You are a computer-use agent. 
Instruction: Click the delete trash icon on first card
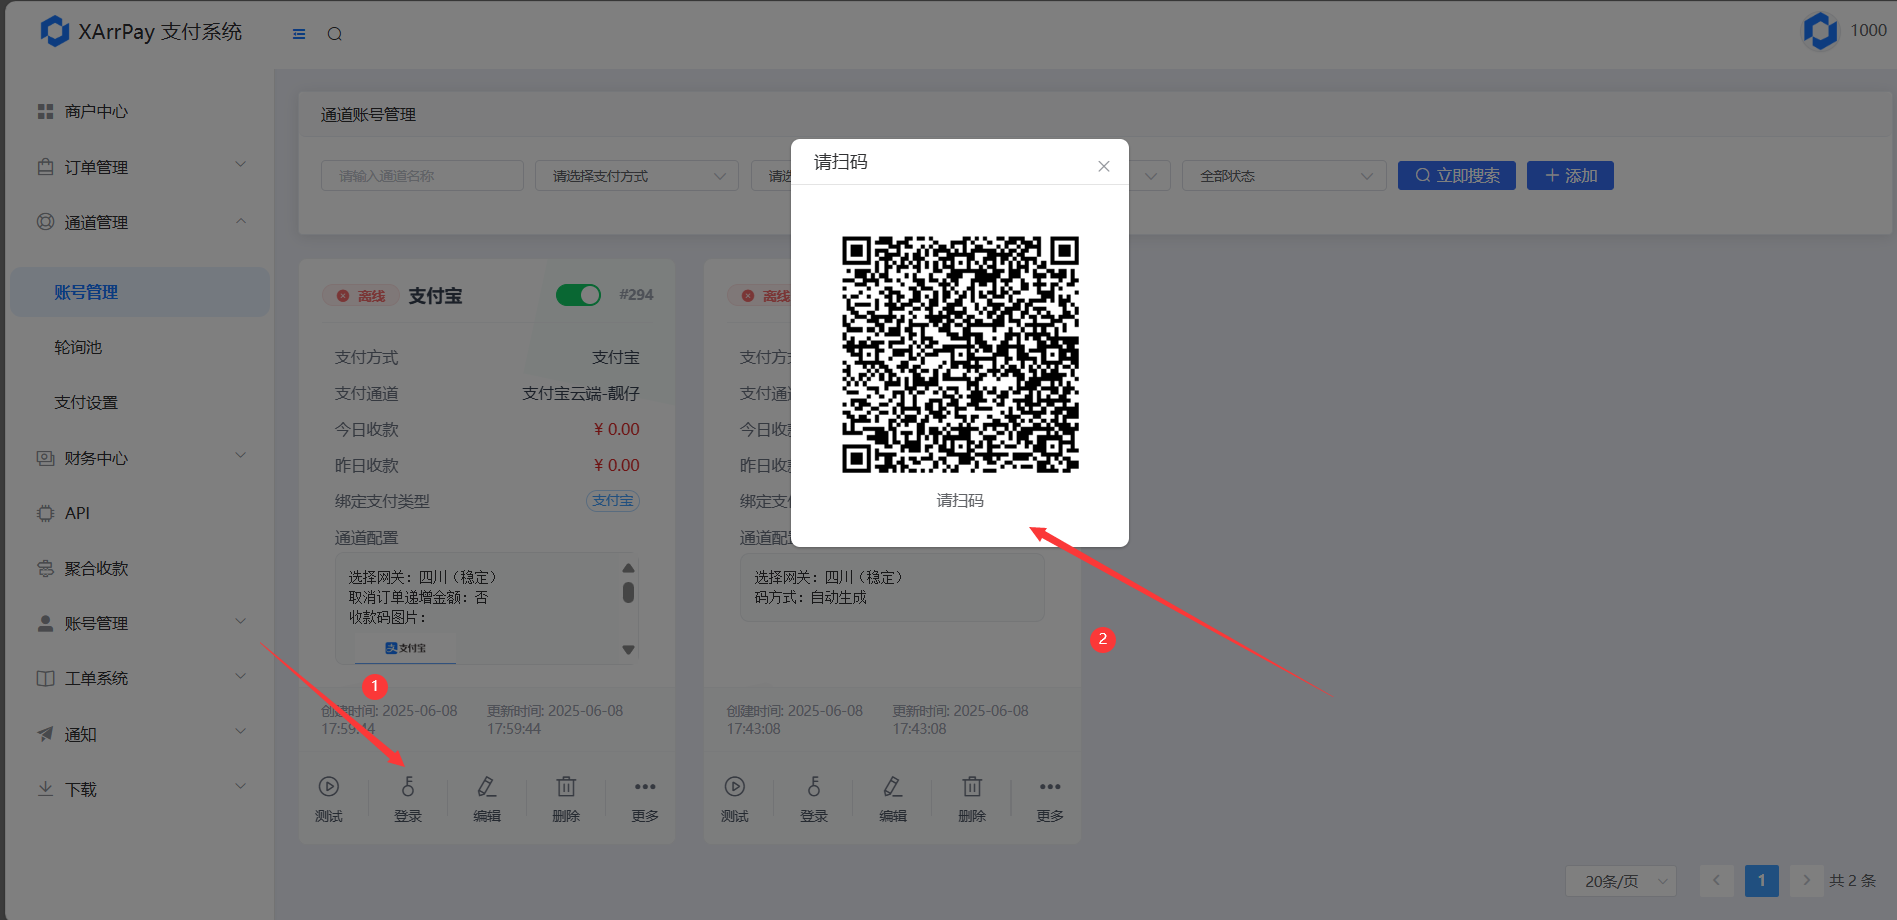(566, 787)
